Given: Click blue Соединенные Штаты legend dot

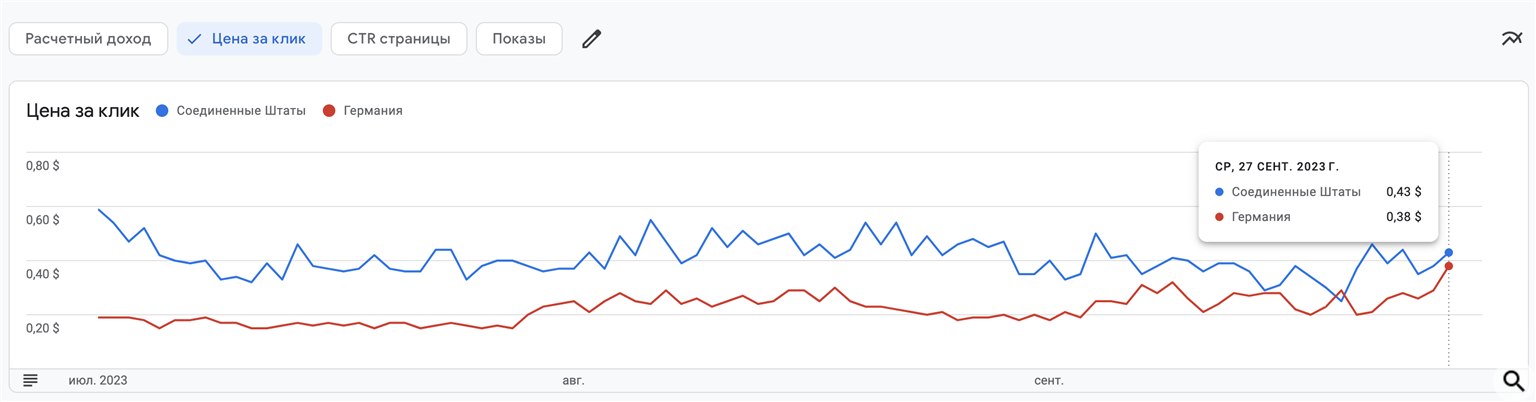Looking at the screenshot, I should (x=162, y=111).
